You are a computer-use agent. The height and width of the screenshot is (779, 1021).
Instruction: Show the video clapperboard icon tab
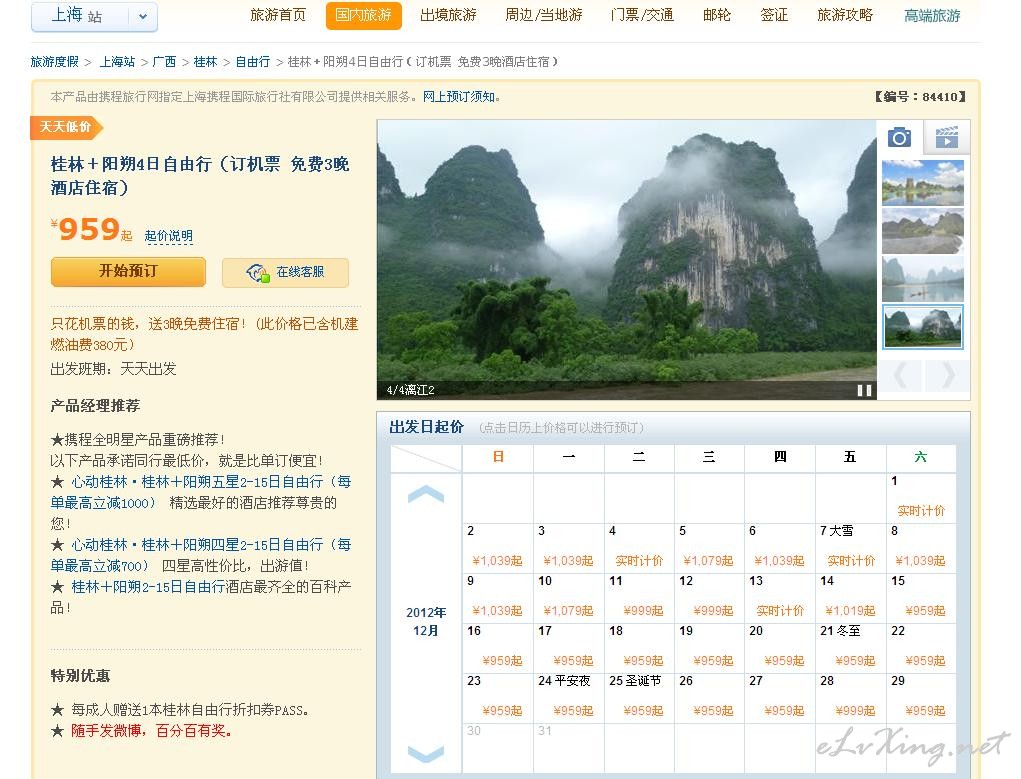coord(946,137)
